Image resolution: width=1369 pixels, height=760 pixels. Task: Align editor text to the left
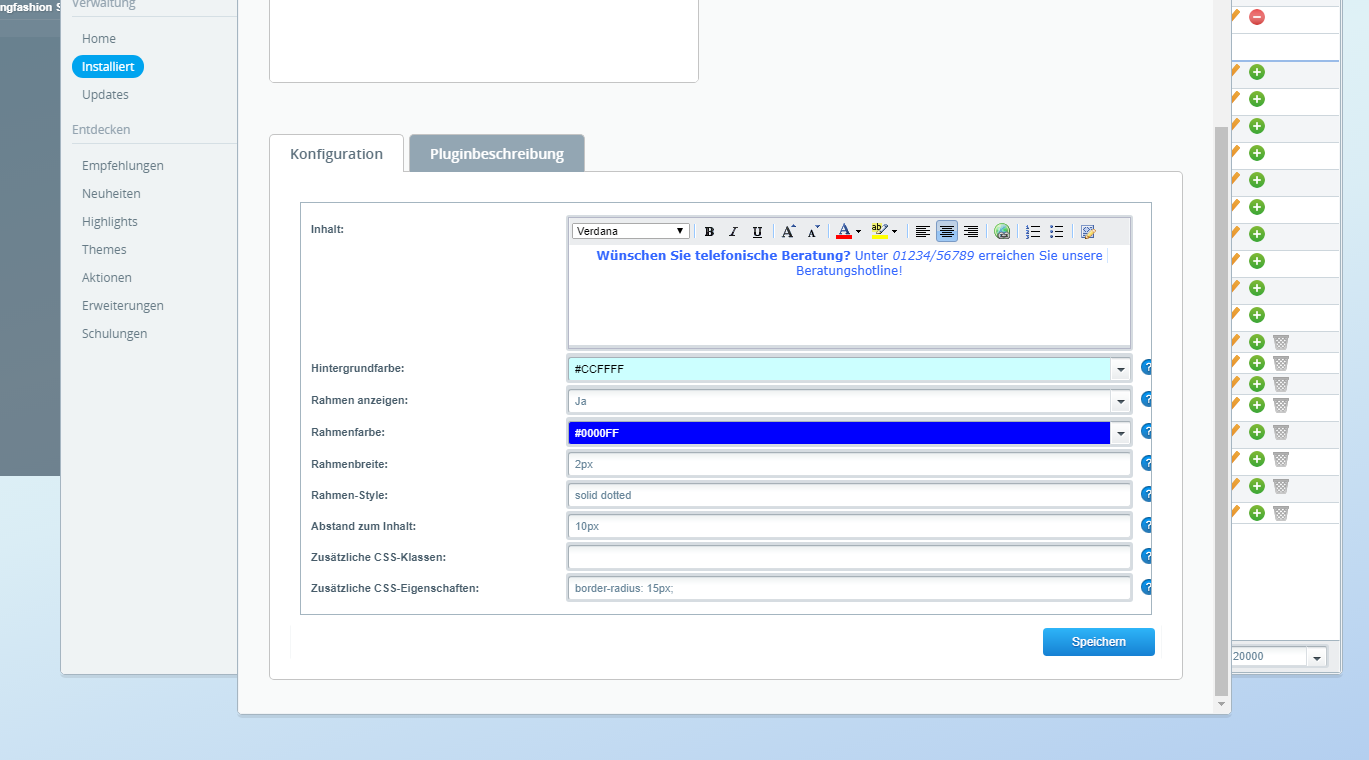923,232
